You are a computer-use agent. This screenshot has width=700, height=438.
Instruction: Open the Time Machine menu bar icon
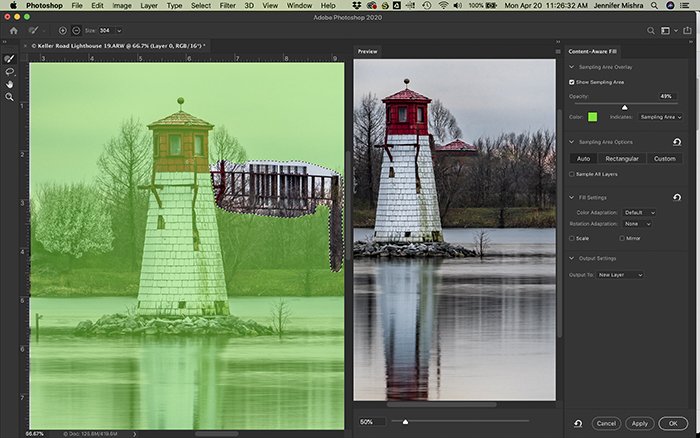427,5
